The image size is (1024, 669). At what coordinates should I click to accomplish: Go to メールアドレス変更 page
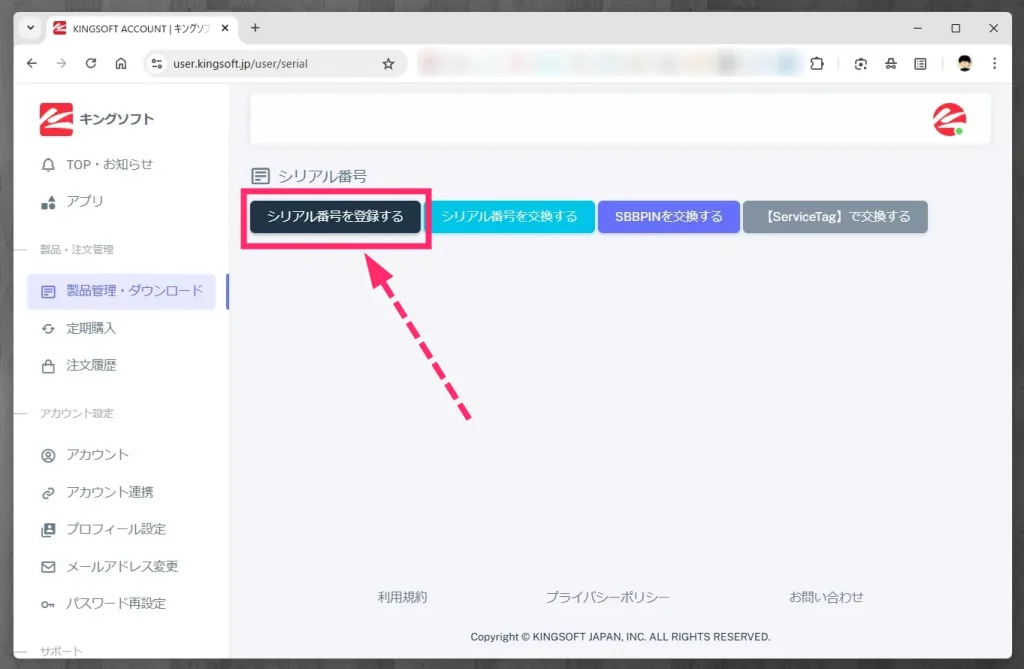pos(121,566)
